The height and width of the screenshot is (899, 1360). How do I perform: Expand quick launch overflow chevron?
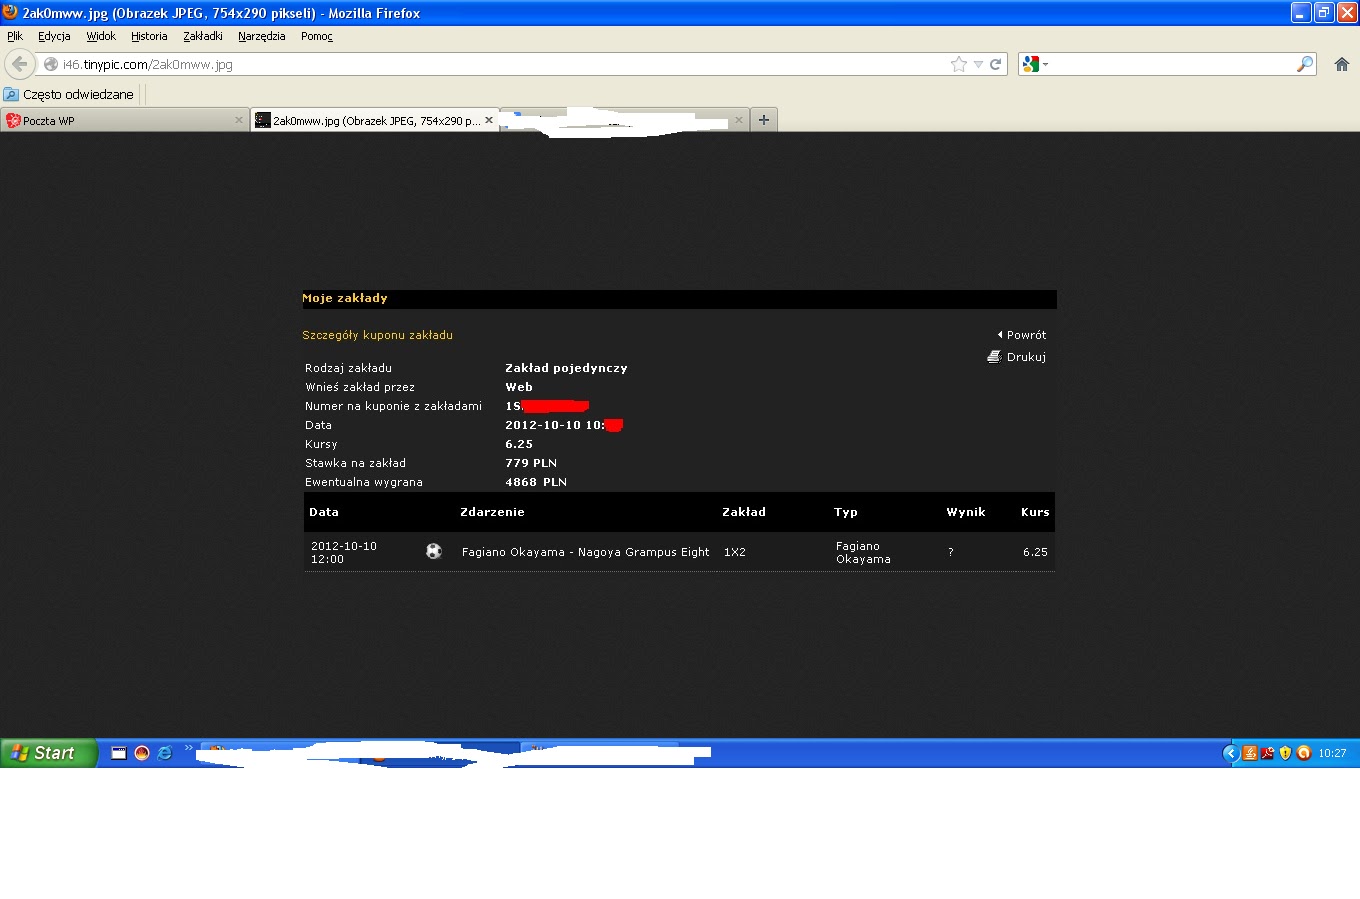tap(188, 748)
